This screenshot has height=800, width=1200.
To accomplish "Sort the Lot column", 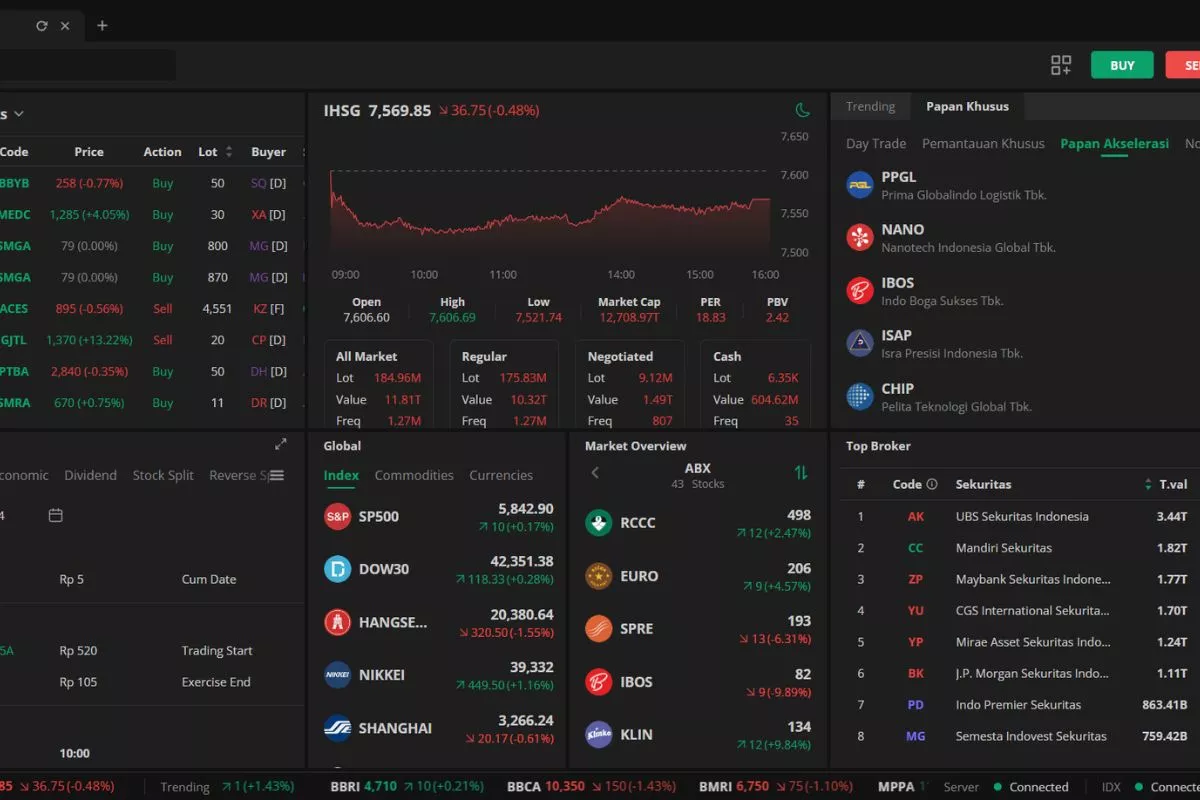I will pyautogui.click(x=229, y=152).
